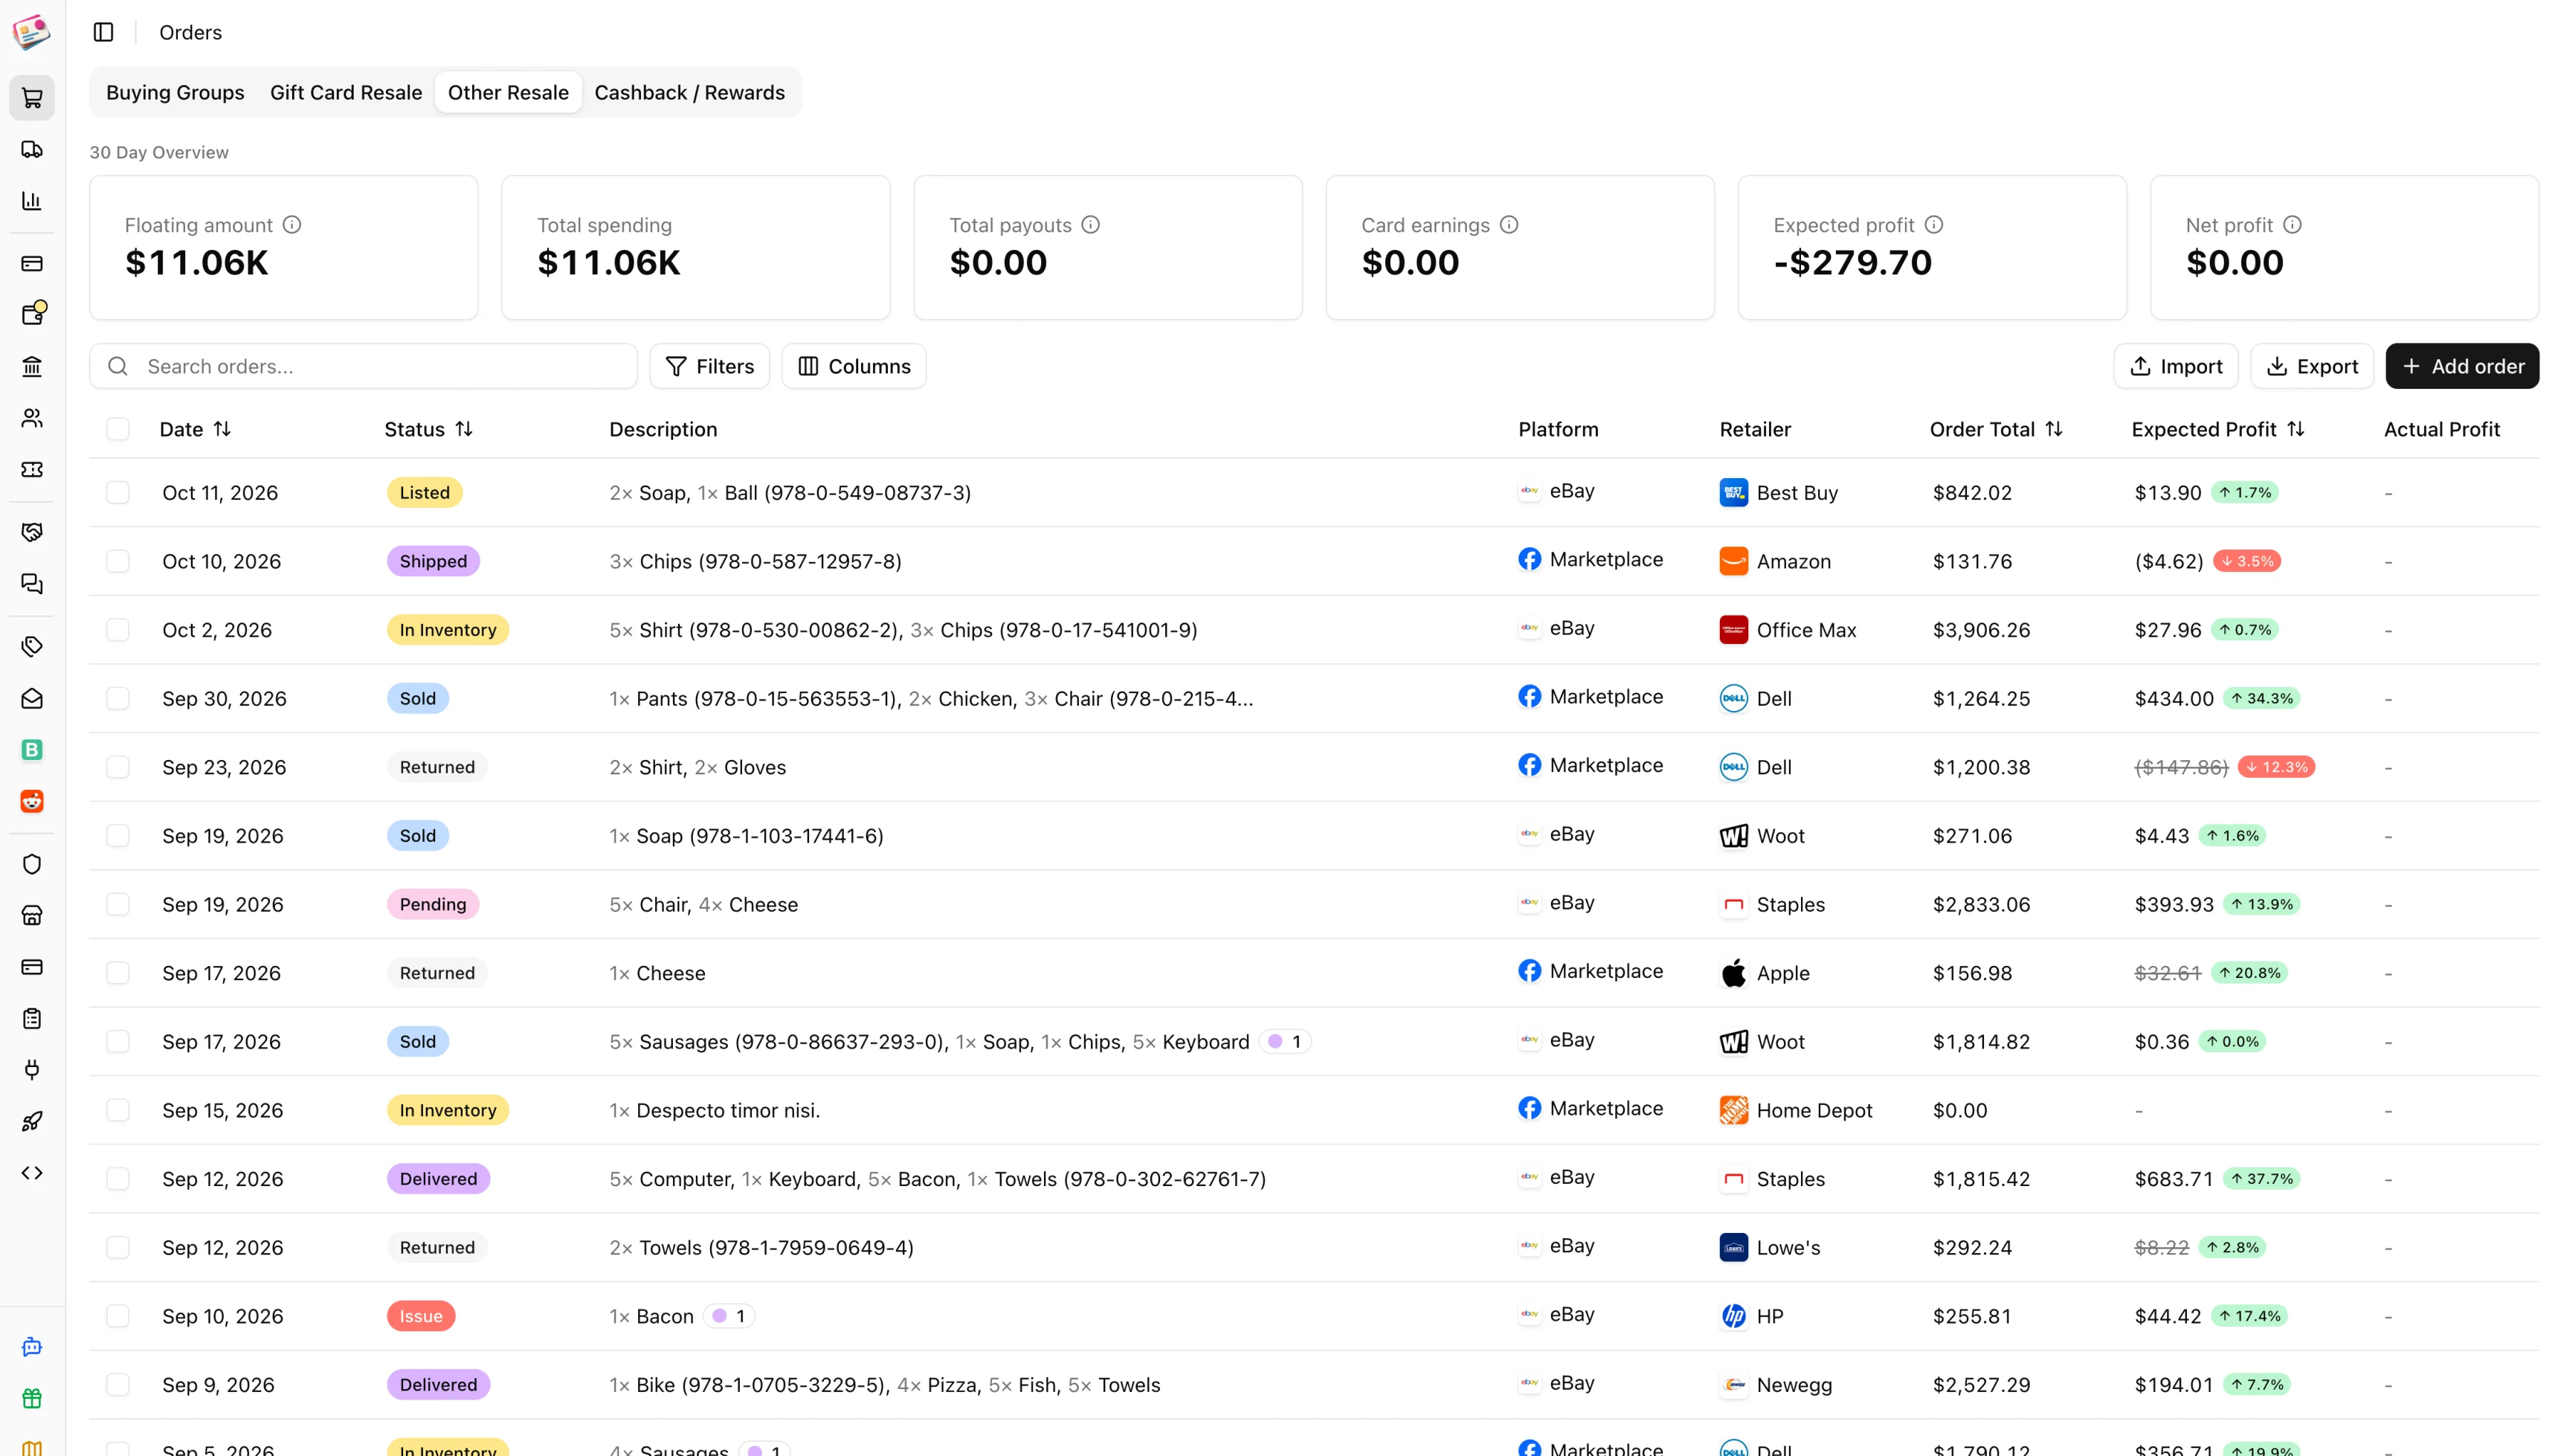Toggle the sidebar panel icon

[x=103, y=32]
